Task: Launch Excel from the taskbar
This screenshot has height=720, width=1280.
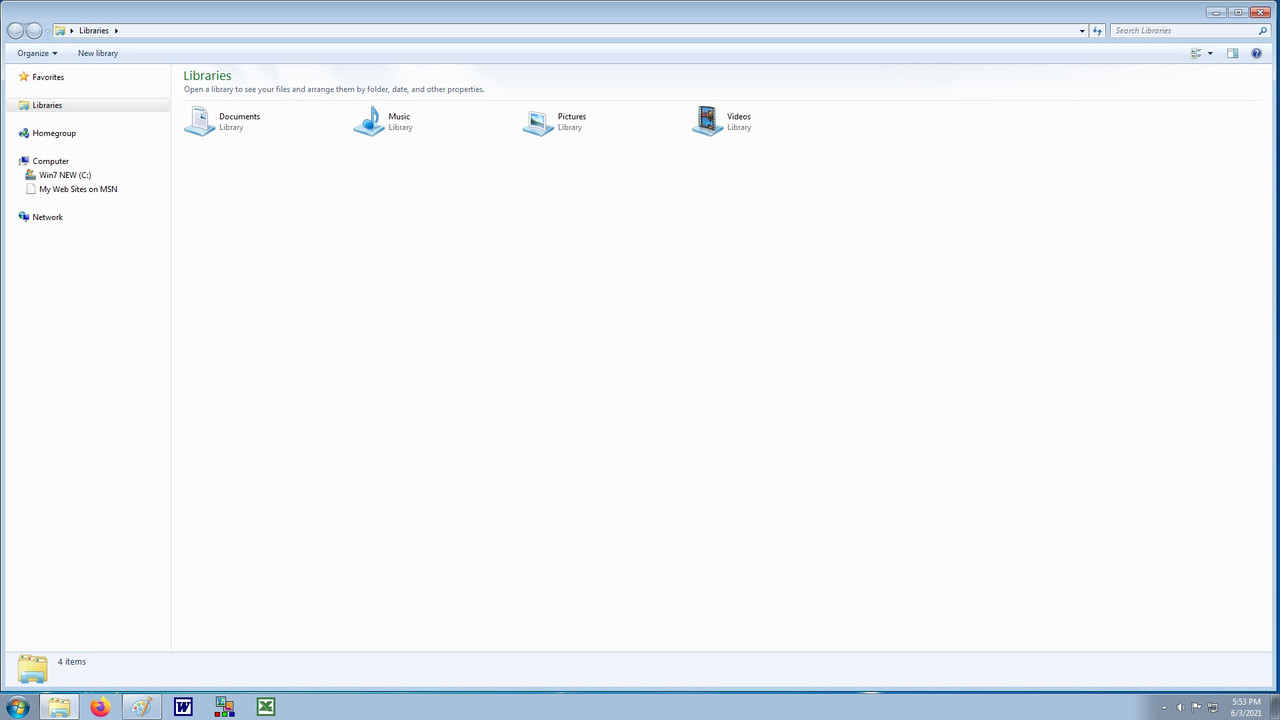Action: [265, 707]
